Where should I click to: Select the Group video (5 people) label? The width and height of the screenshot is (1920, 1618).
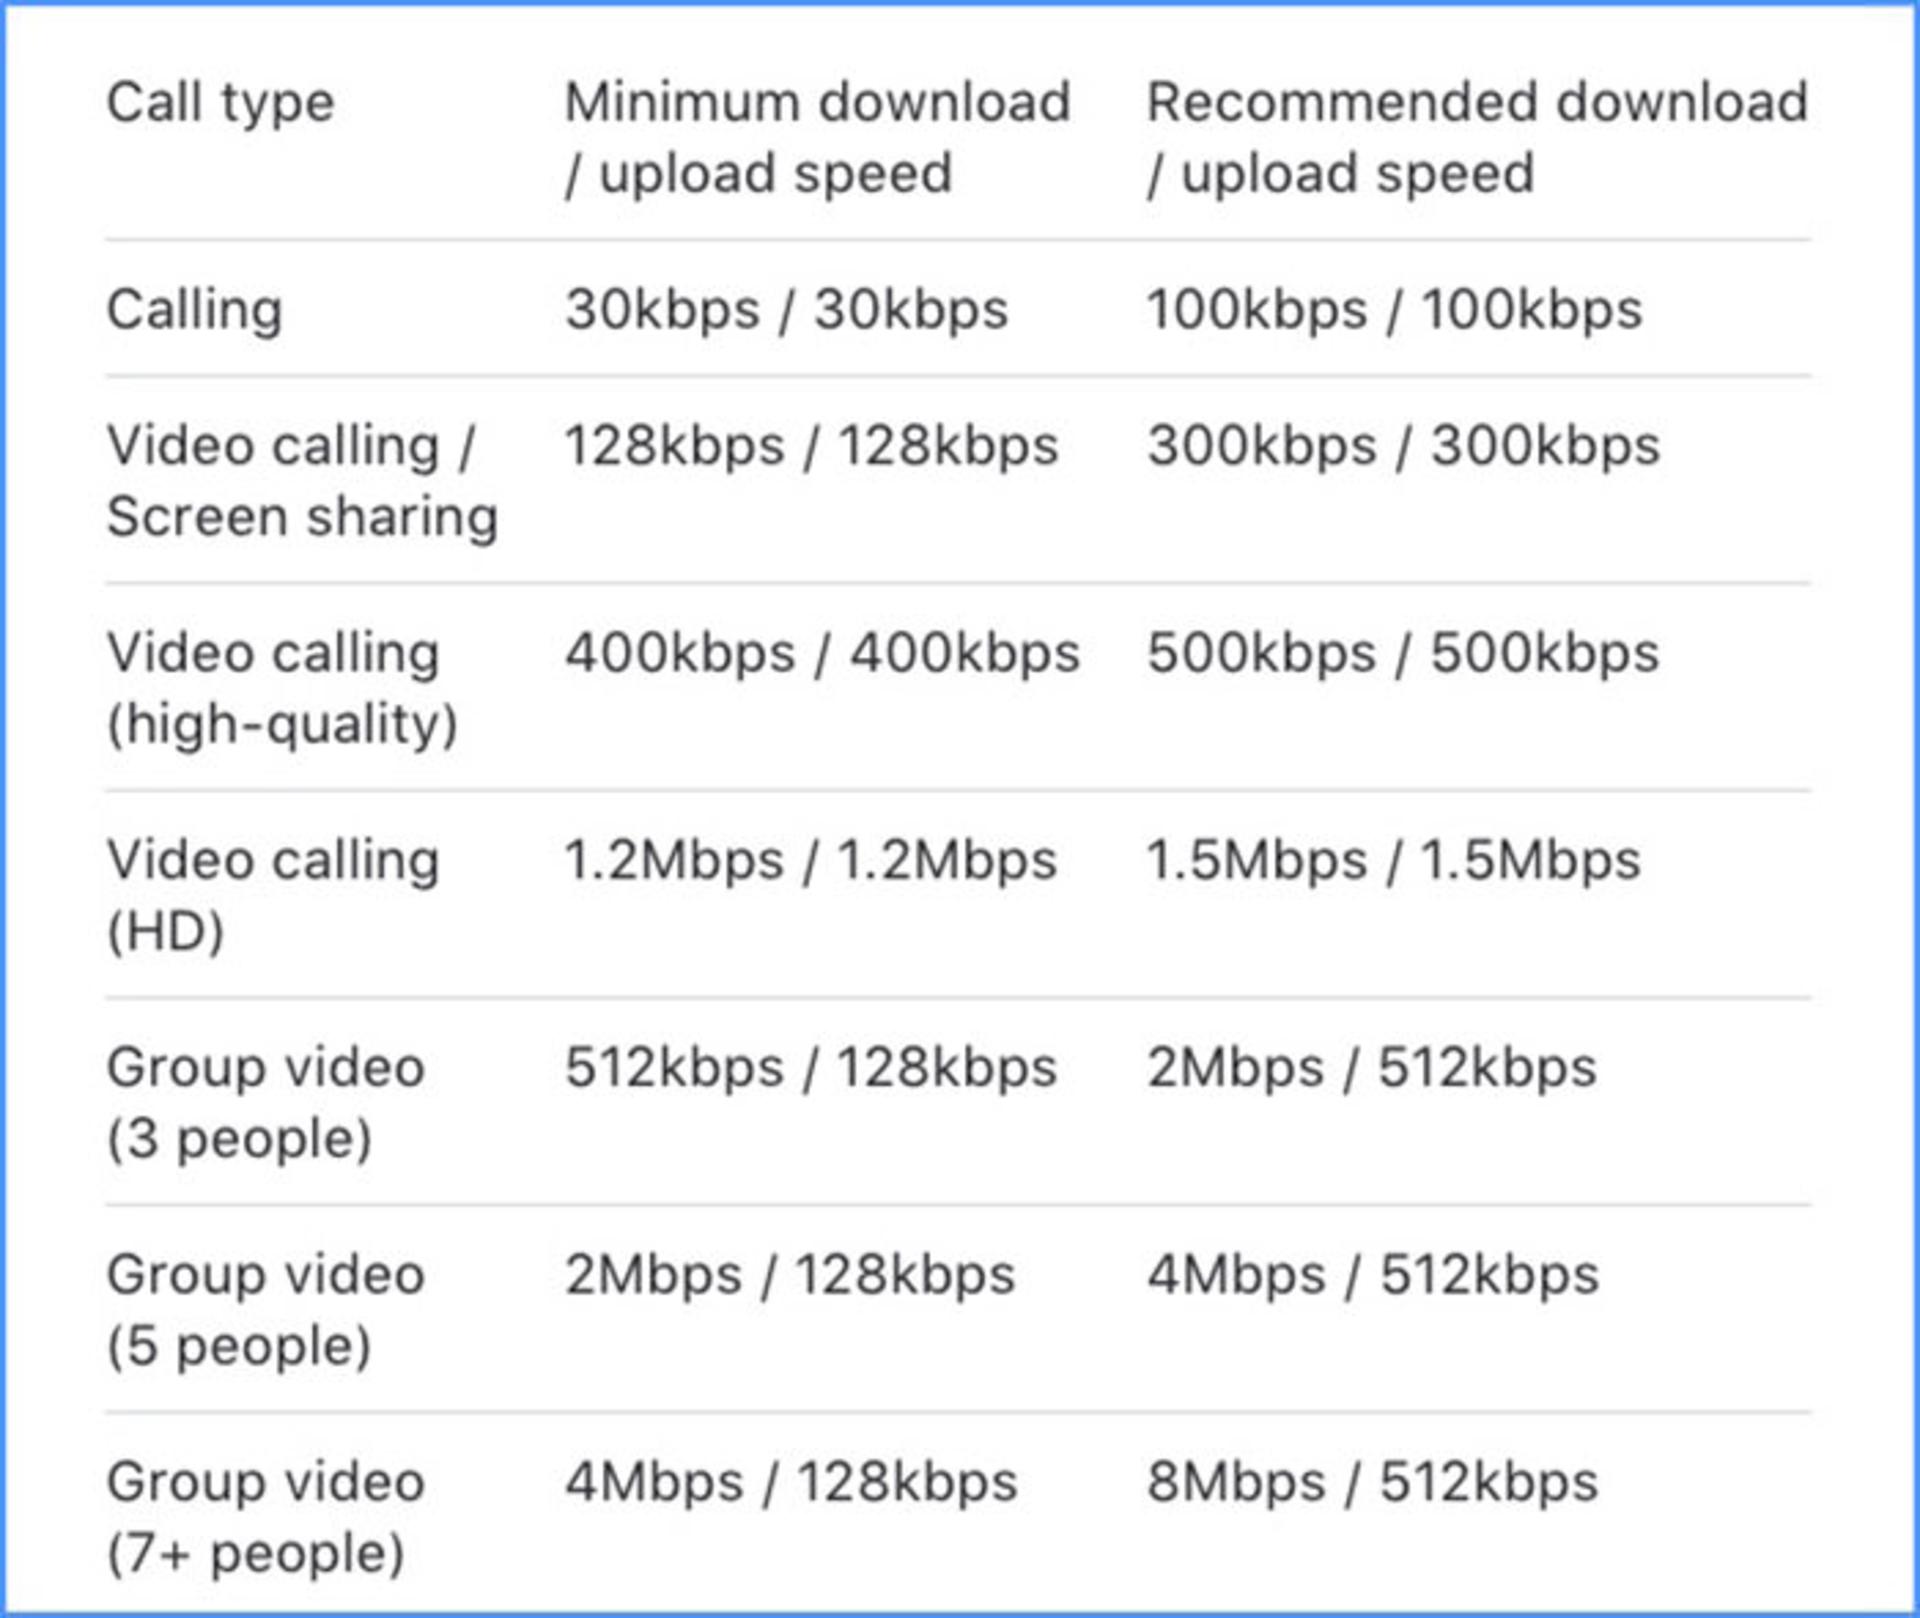tap(266, 1310)
